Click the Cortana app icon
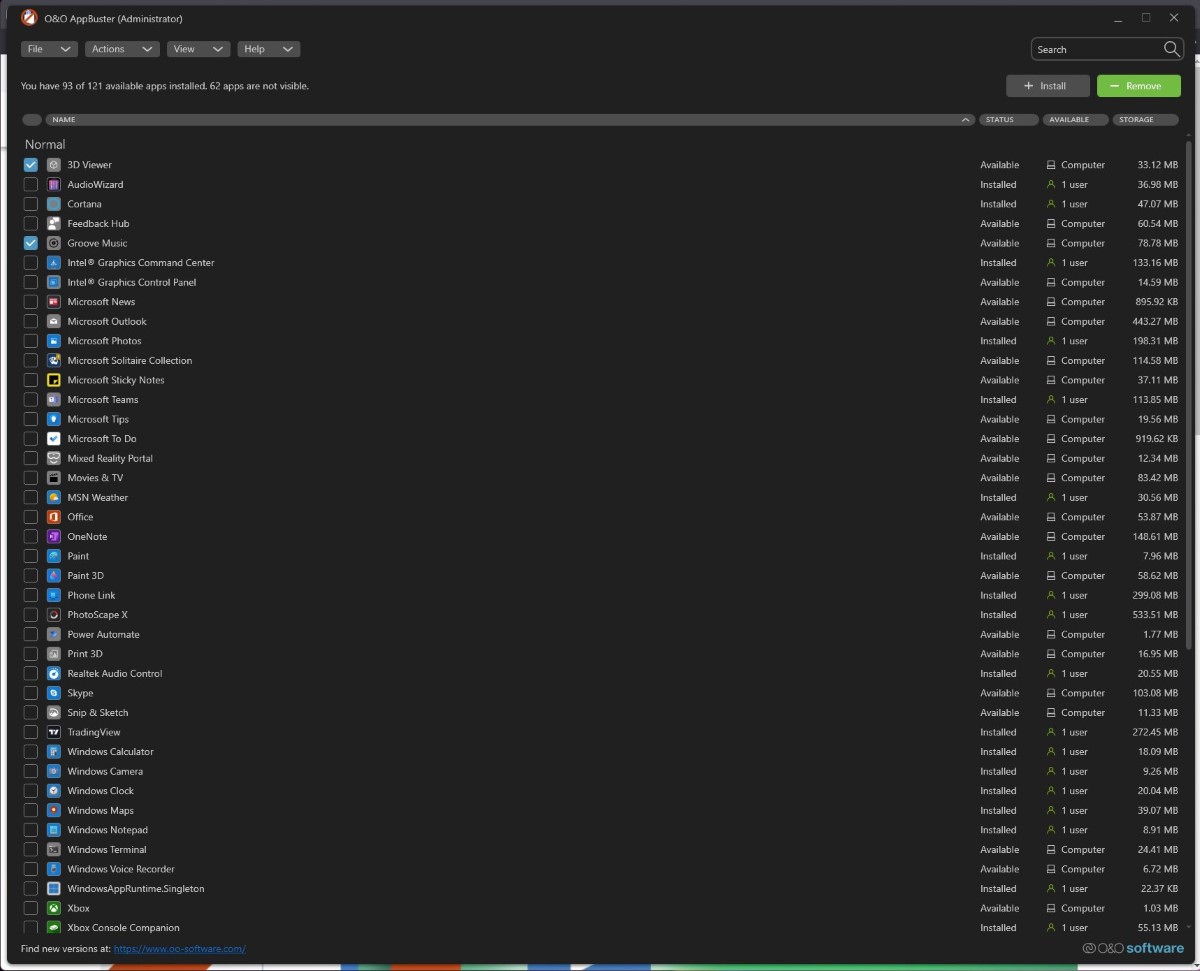The width and height of the screenshot is (1200, 971). [x=54, y=204]
